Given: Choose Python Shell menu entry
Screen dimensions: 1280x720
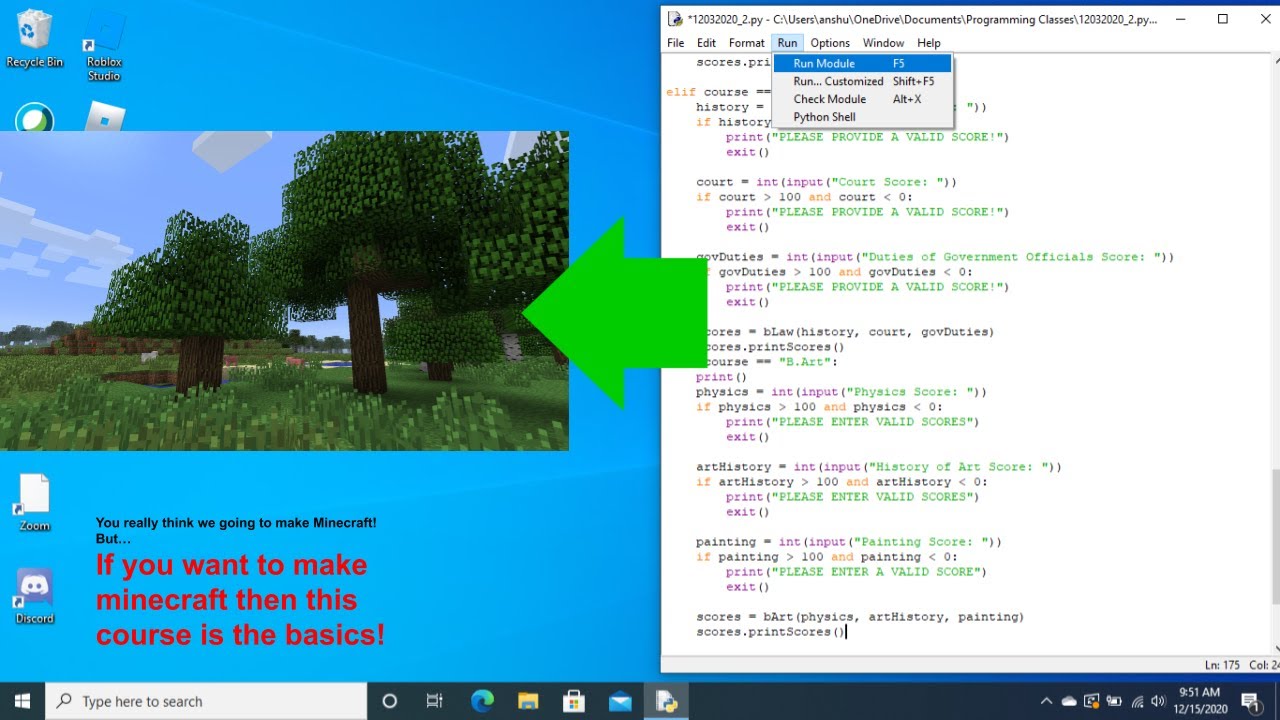Looking at the screenshot, I should [863, 117].
